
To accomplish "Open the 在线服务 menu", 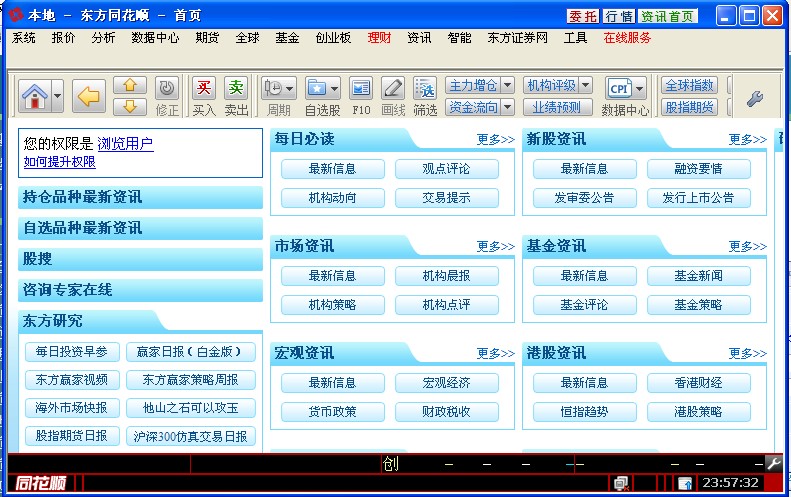I will point(627,38).
